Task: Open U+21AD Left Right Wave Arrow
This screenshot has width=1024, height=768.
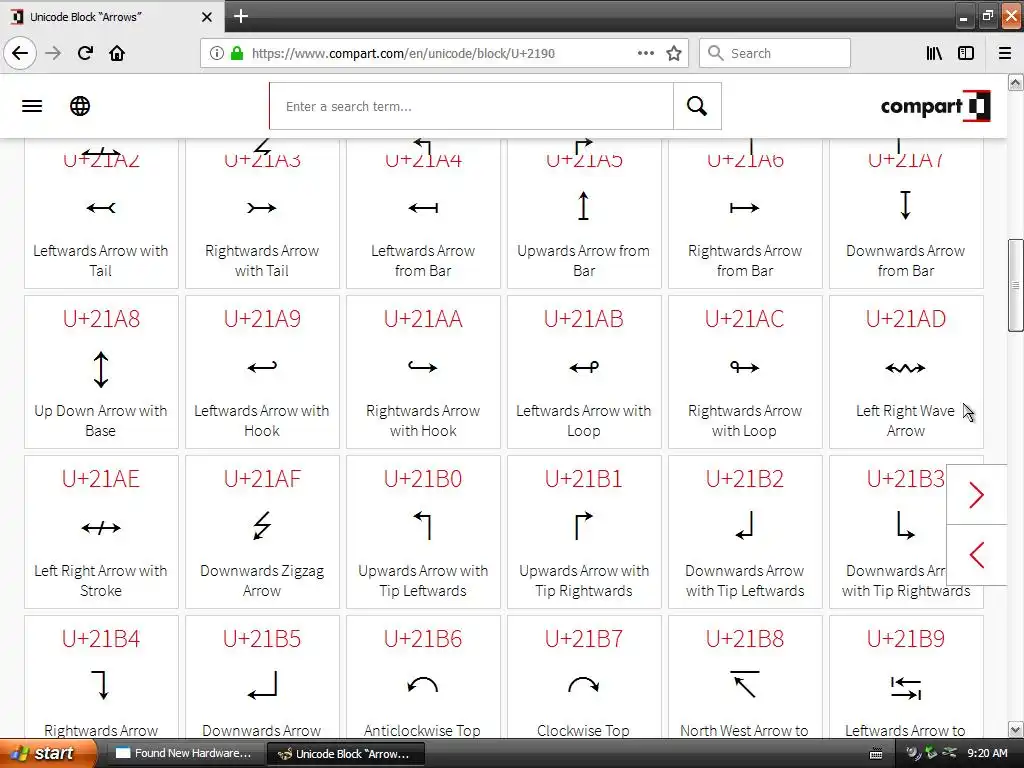Action: (x=906, y=372)
